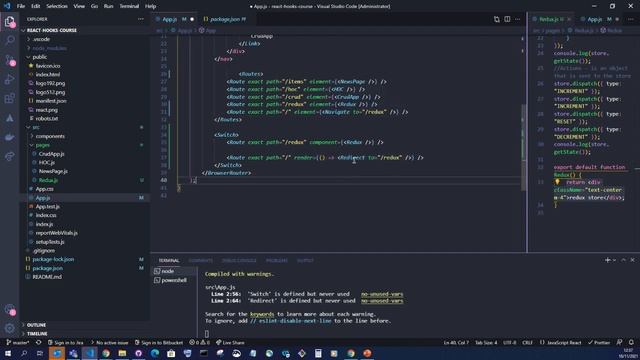Screen dimensions: 640x360
Task: Expand the .vscode folder
Action: [41, 39]
